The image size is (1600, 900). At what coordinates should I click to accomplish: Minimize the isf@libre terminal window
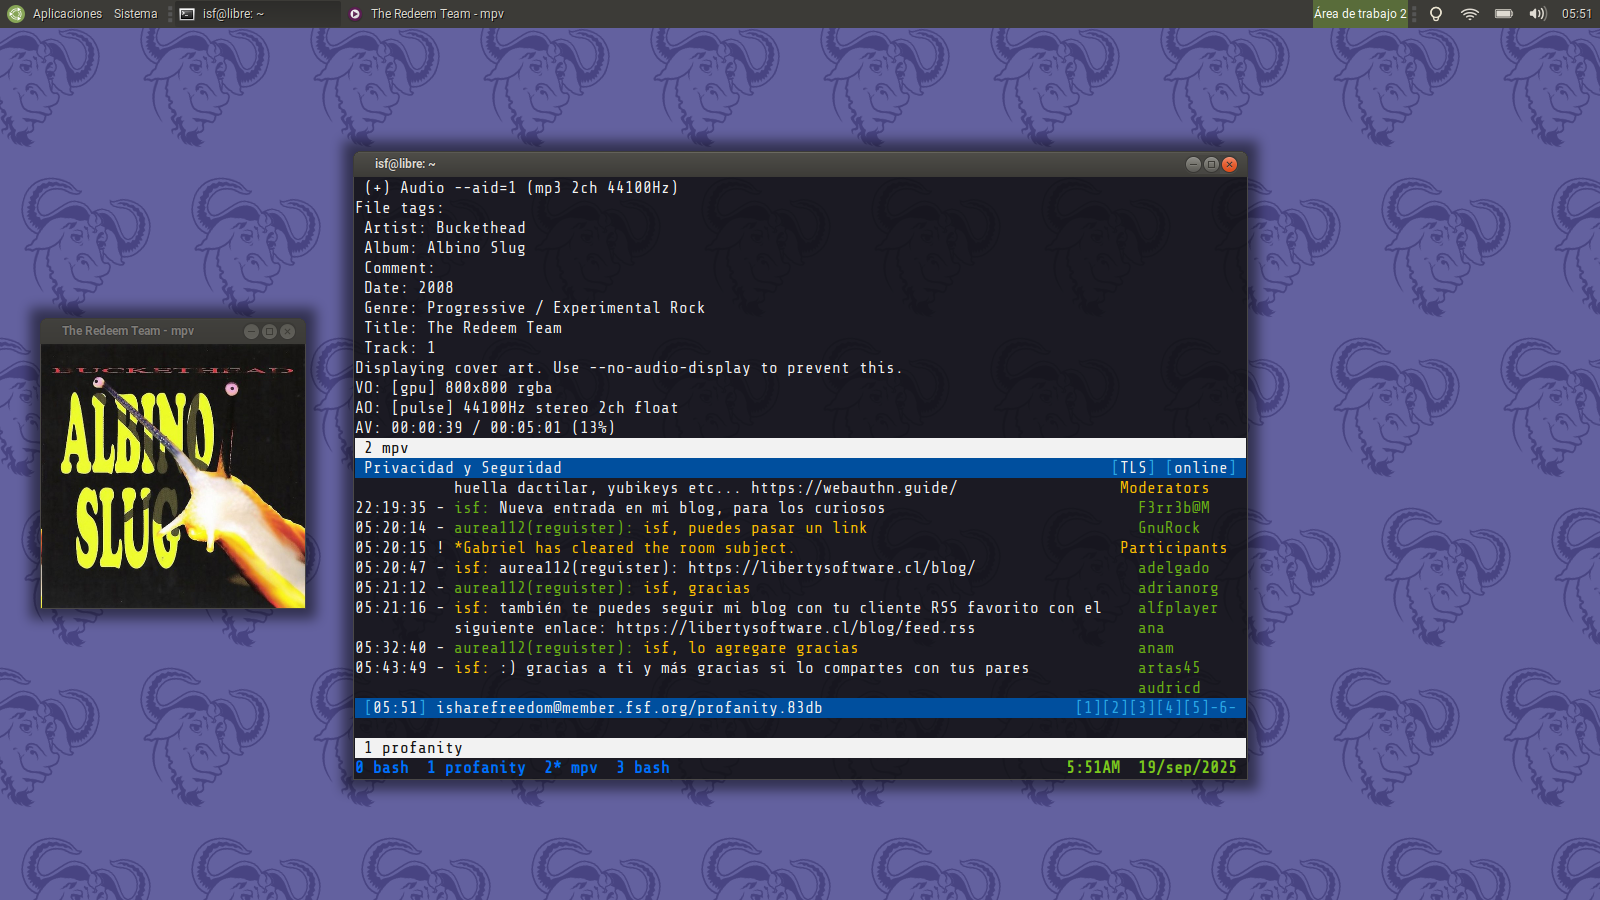pos(1193,164)
